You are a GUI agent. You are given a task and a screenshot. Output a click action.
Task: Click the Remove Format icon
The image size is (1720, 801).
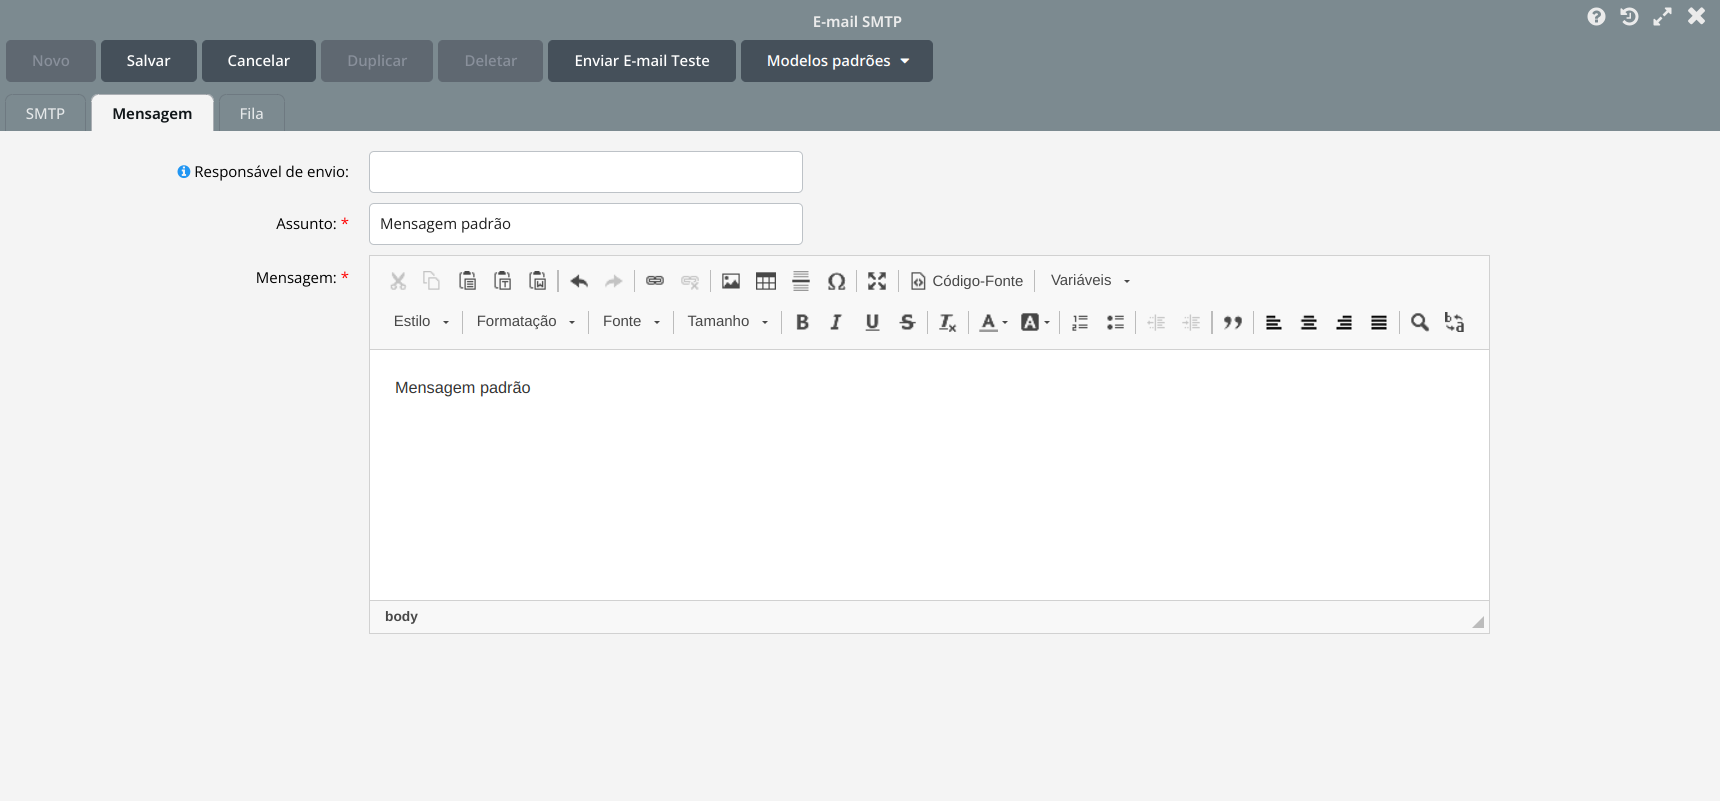tap(948, 322)
